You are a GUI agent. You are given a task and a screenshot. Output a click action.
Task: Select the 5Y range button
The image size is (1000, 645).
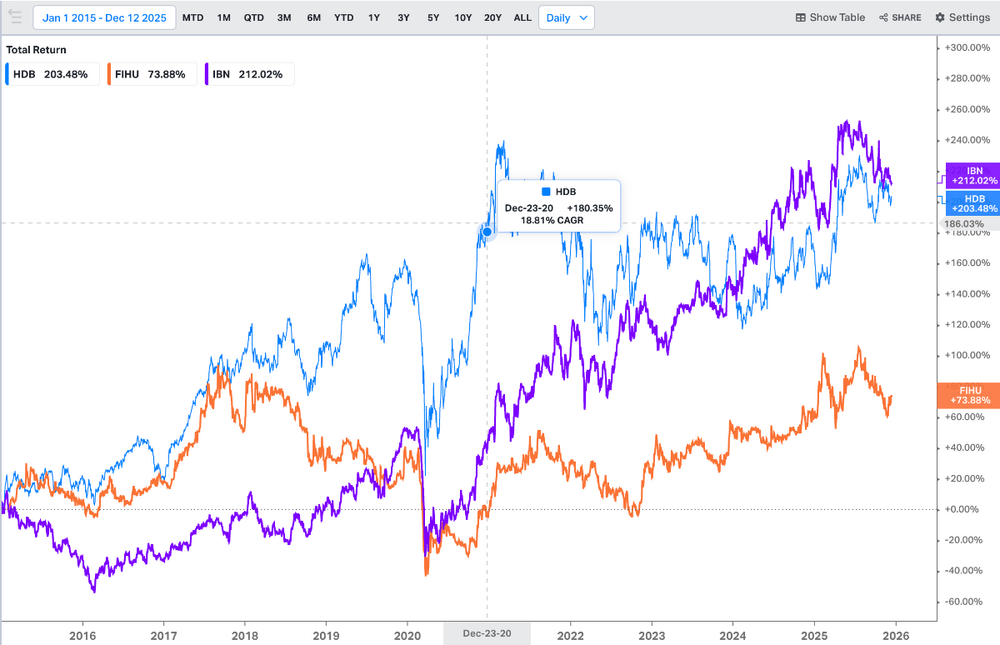[434, 18]
